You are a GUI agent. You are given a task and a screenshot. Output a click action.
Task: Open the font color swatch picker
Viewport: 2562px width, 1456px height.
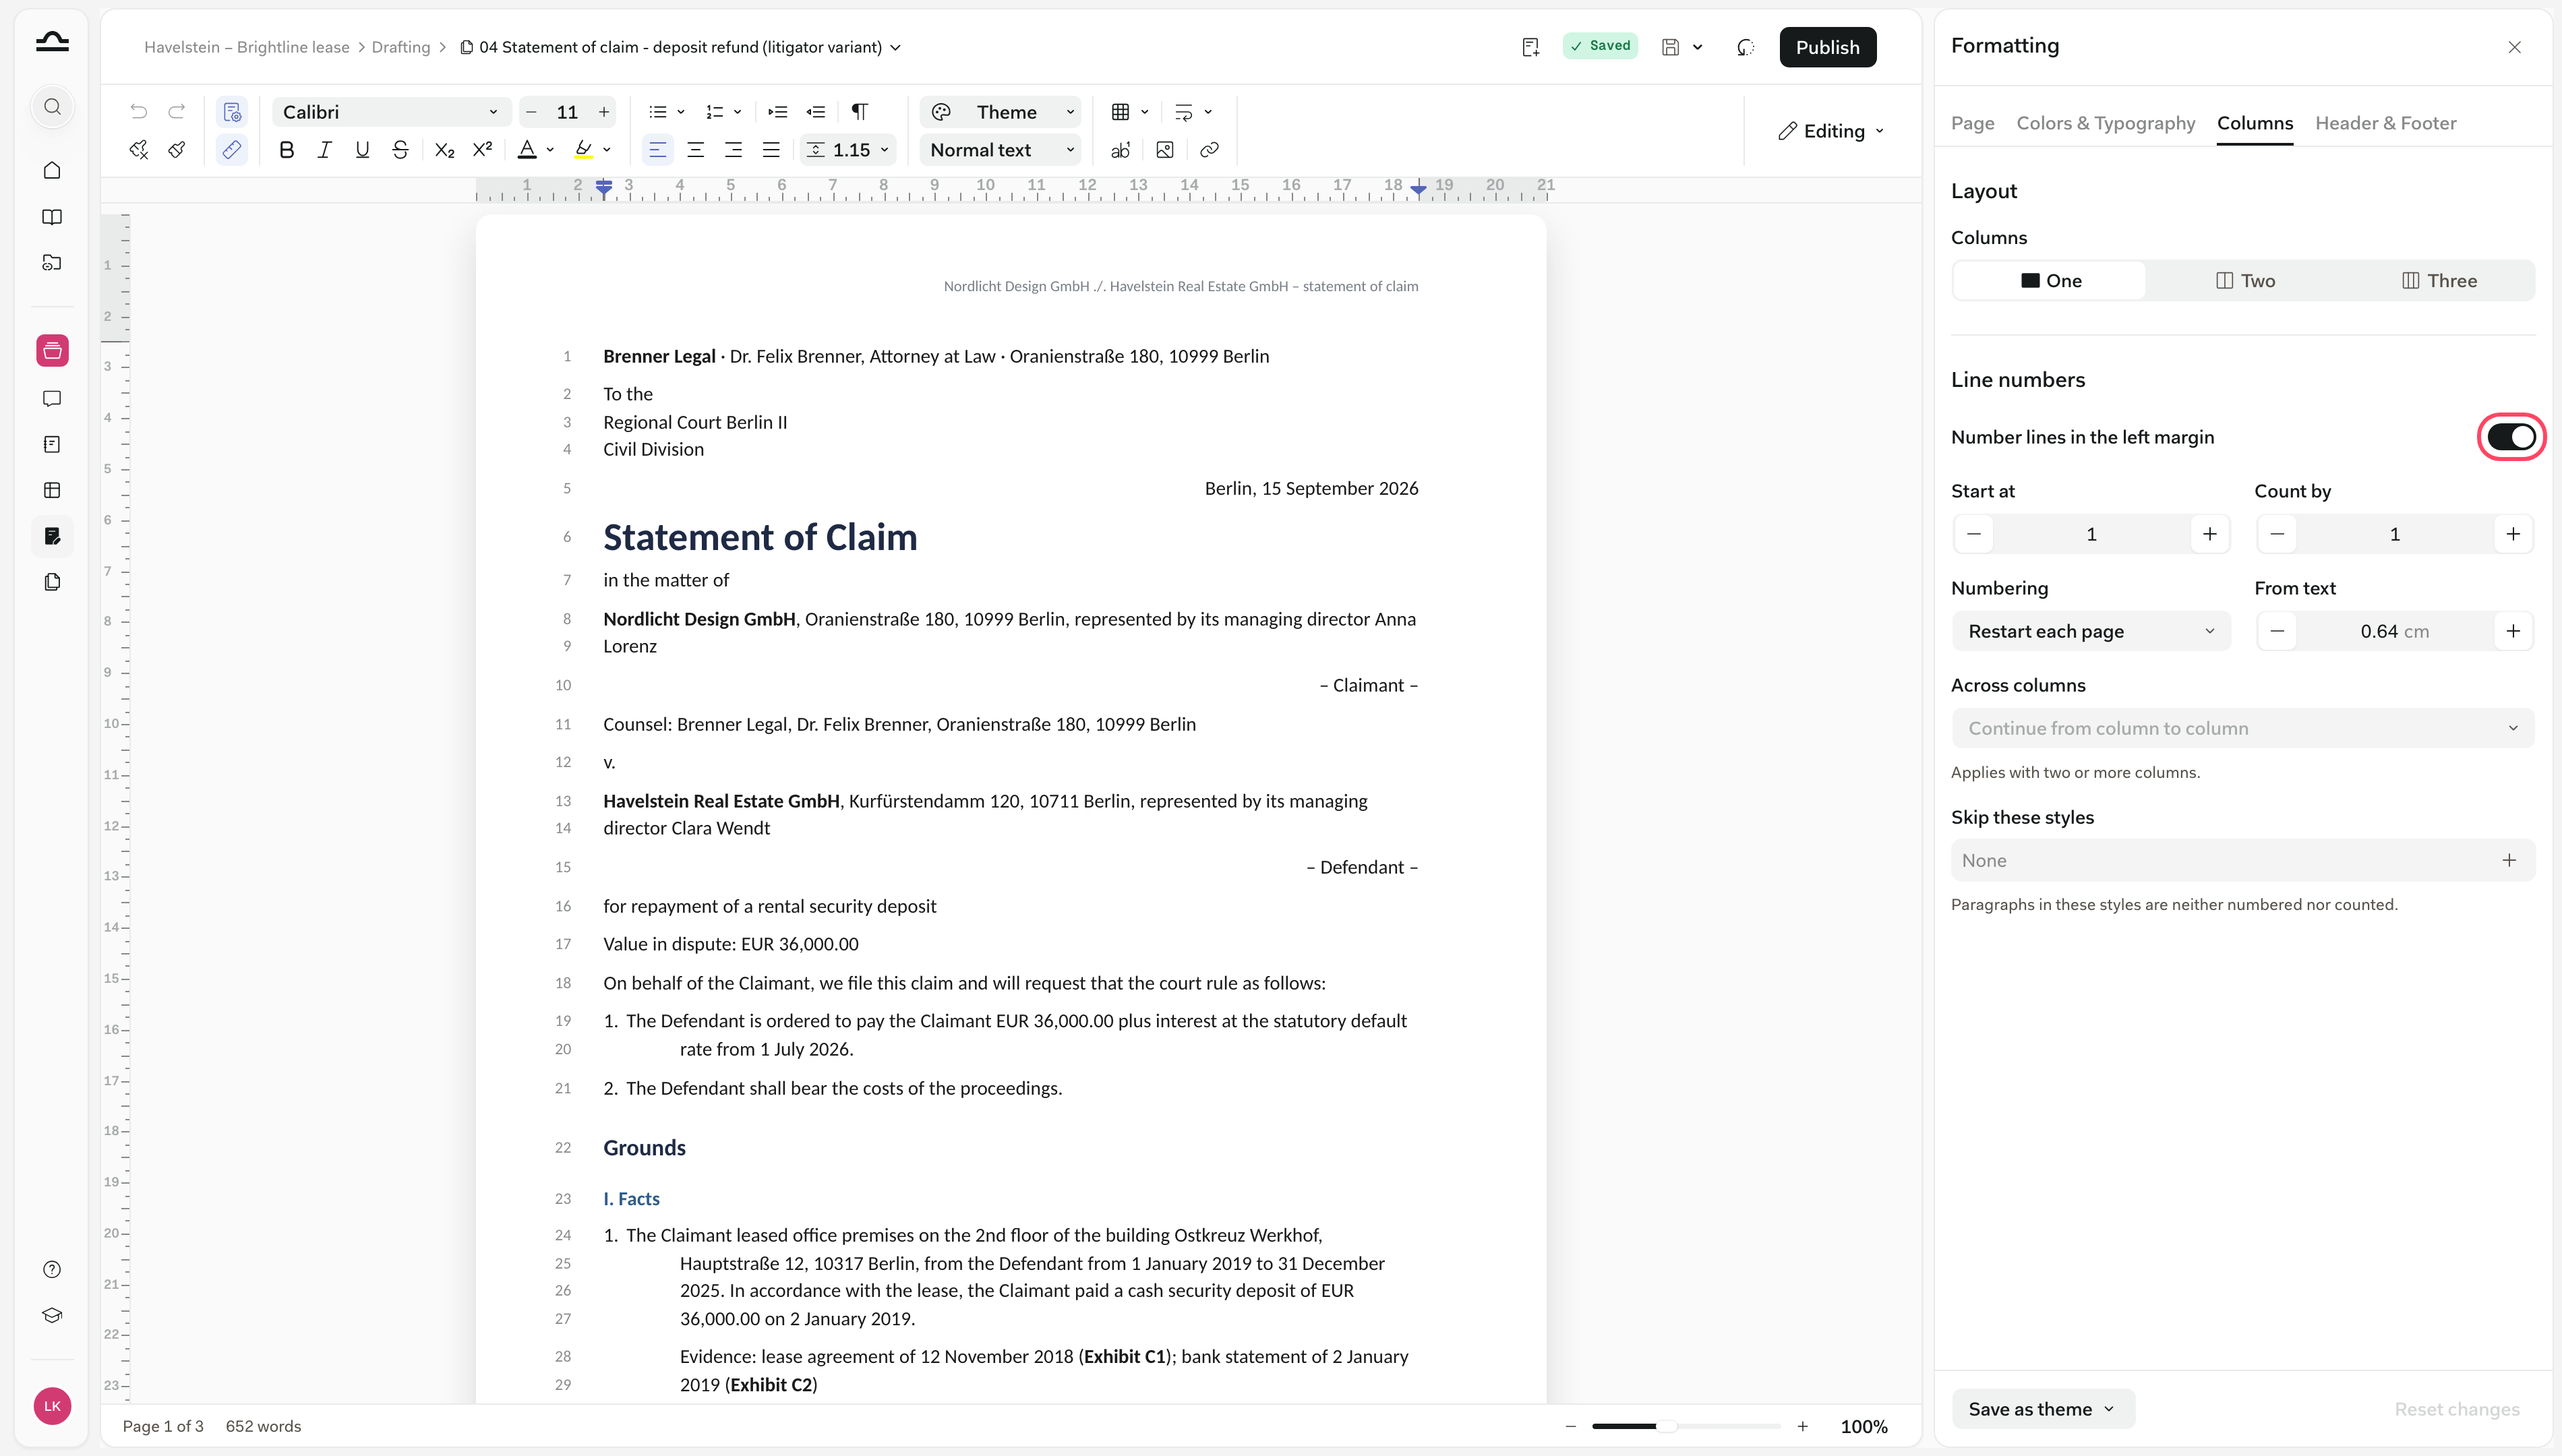536,150
